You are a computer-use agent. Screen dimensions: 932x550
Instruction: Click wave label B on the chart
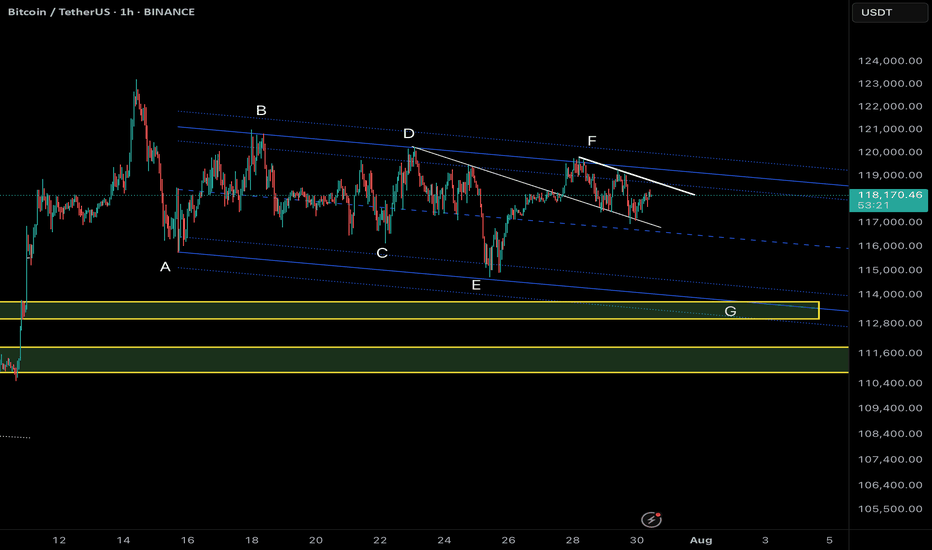coord(261,111)
